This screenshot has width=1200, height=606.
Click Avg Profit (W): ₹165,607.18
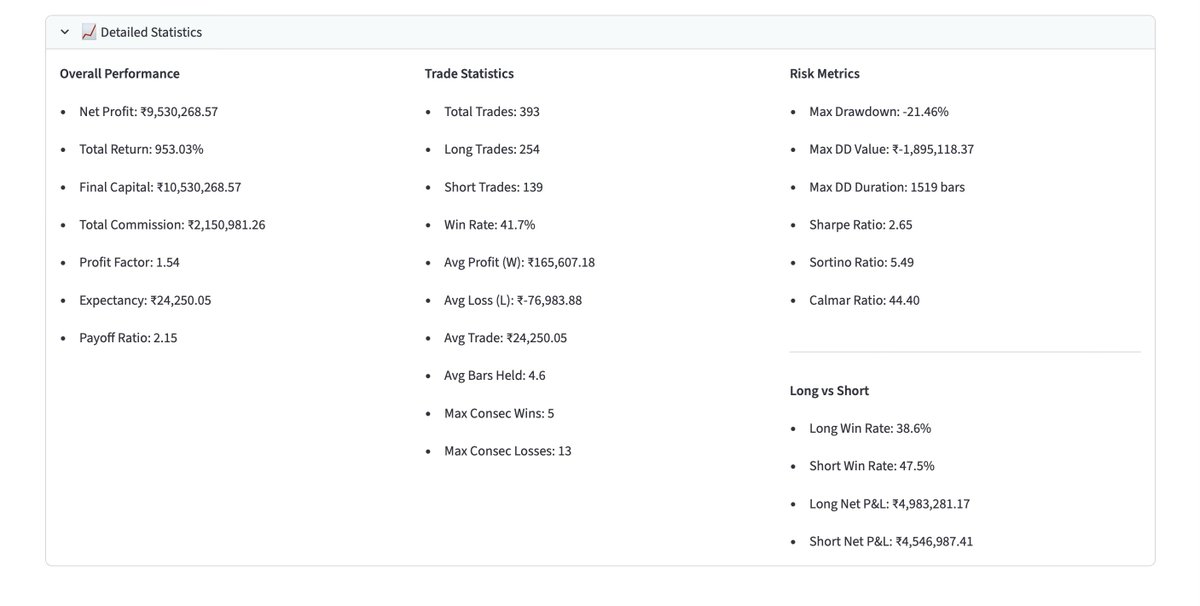[520, 262]
